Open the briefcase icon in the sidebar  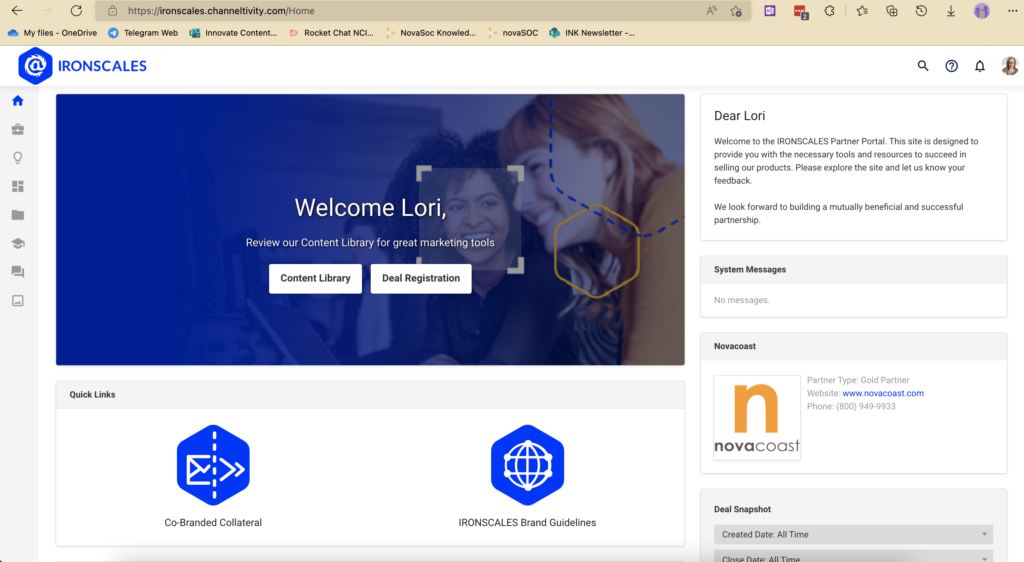point(18,129)
